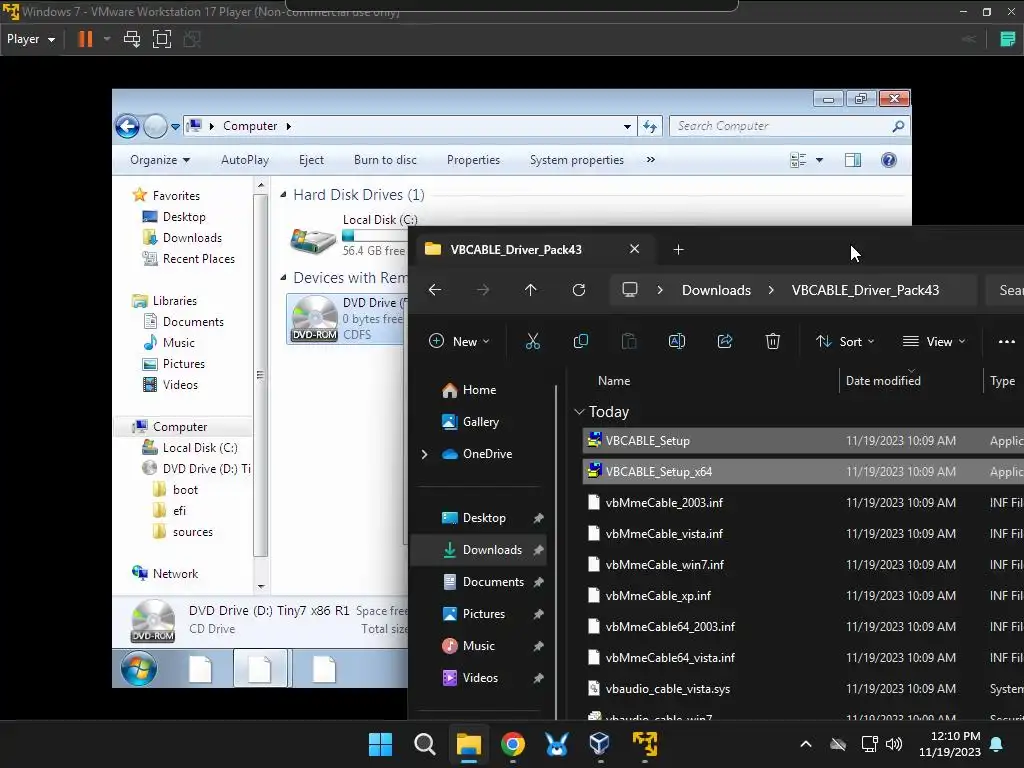Open the View dropdown
The width and height of the screenshot is (1024, 768).
pyautogui.click(x=934, y=342)
